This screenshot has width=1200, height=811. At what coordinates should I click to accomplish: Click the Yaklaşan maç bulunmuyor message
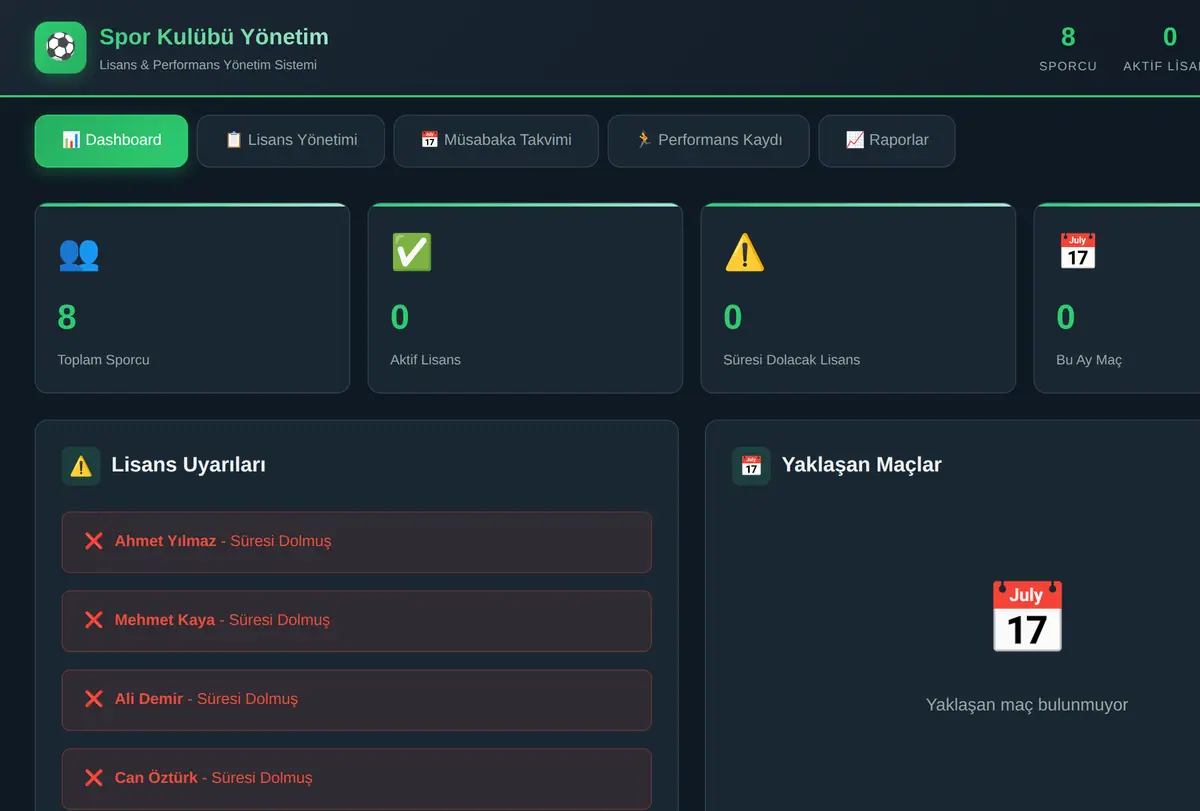point(1027,705)
